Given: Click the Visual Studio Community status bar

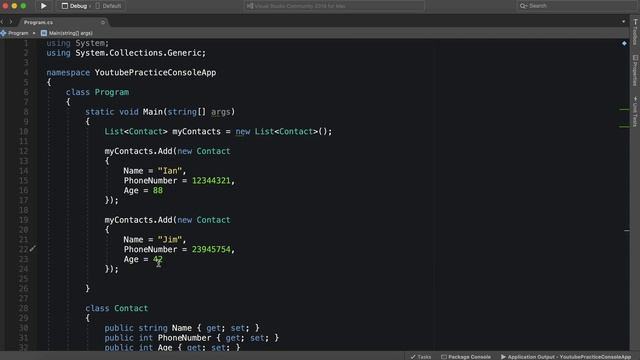Looking at the screenshot, I should [x=334, y=6].
